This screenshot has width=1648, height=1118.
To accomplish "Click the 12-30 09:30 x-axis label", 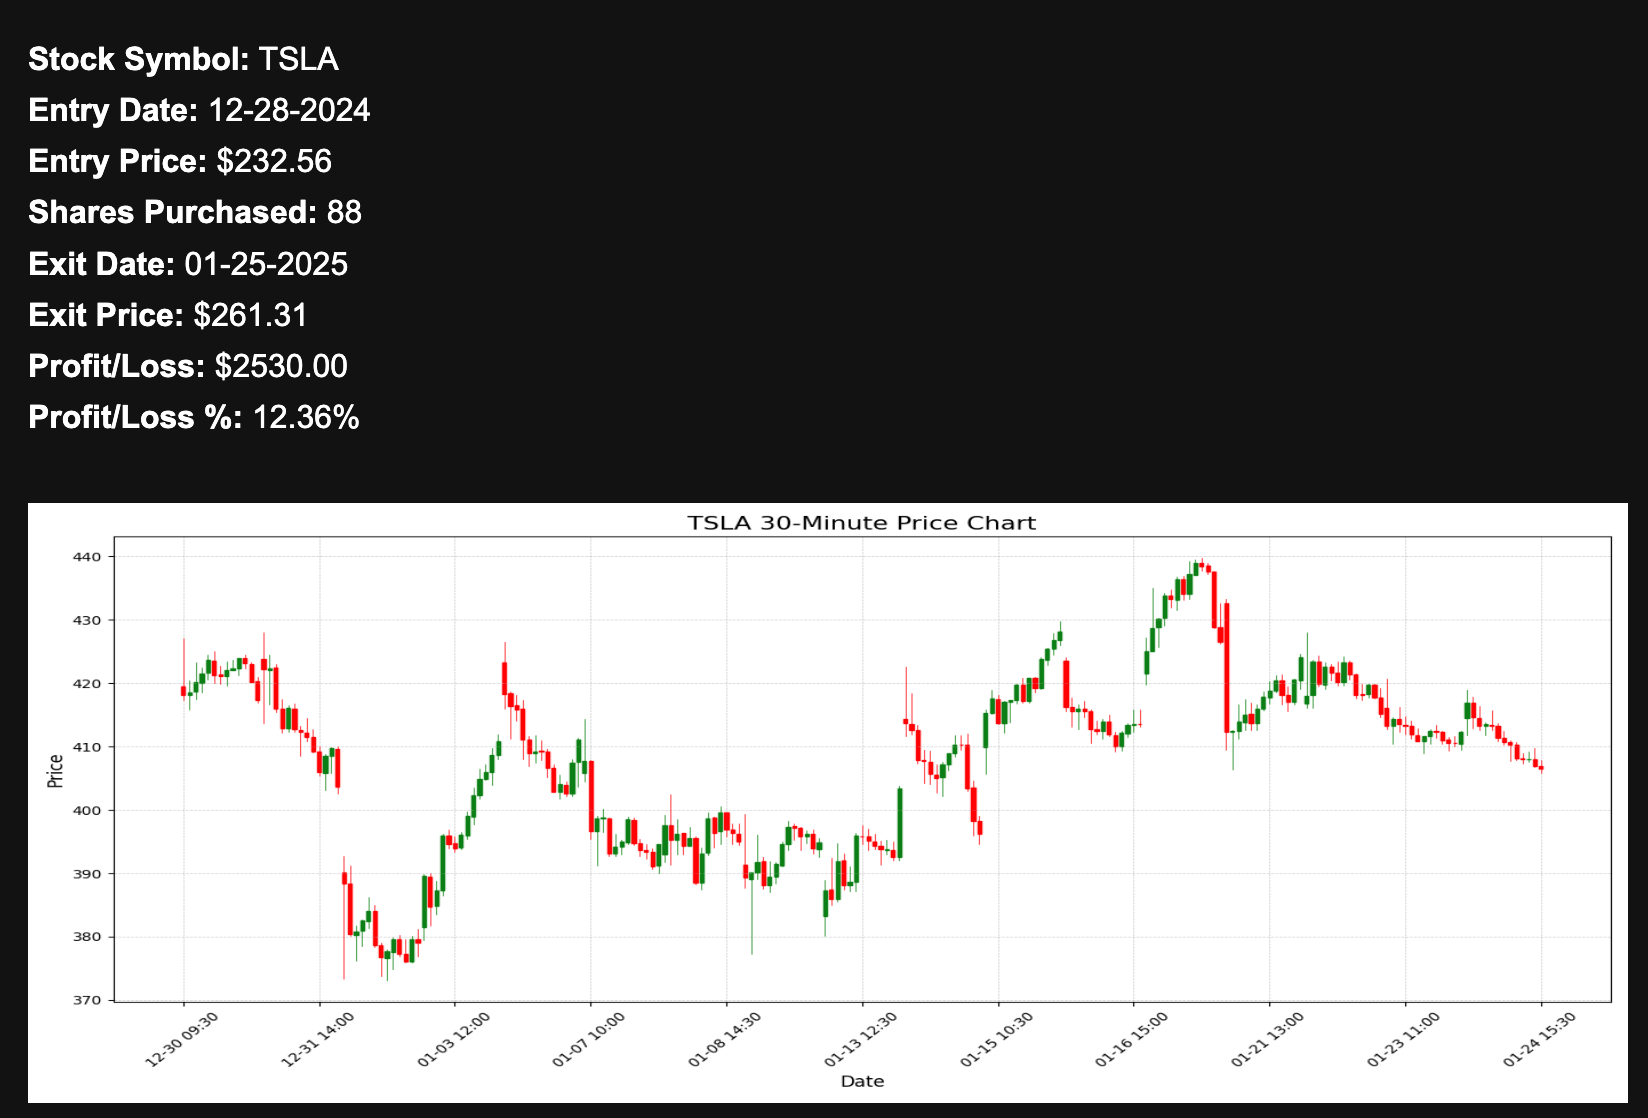I will coord(182,1039).
